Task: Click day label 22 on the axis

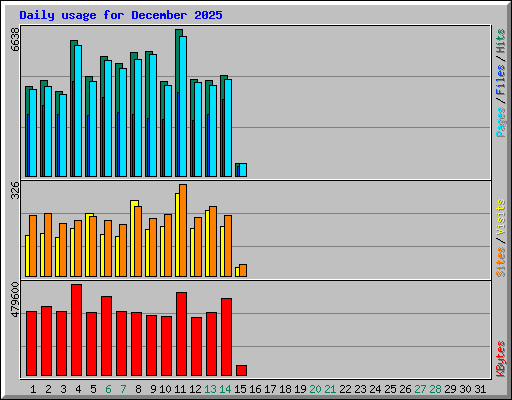Action: coord(345,389)
